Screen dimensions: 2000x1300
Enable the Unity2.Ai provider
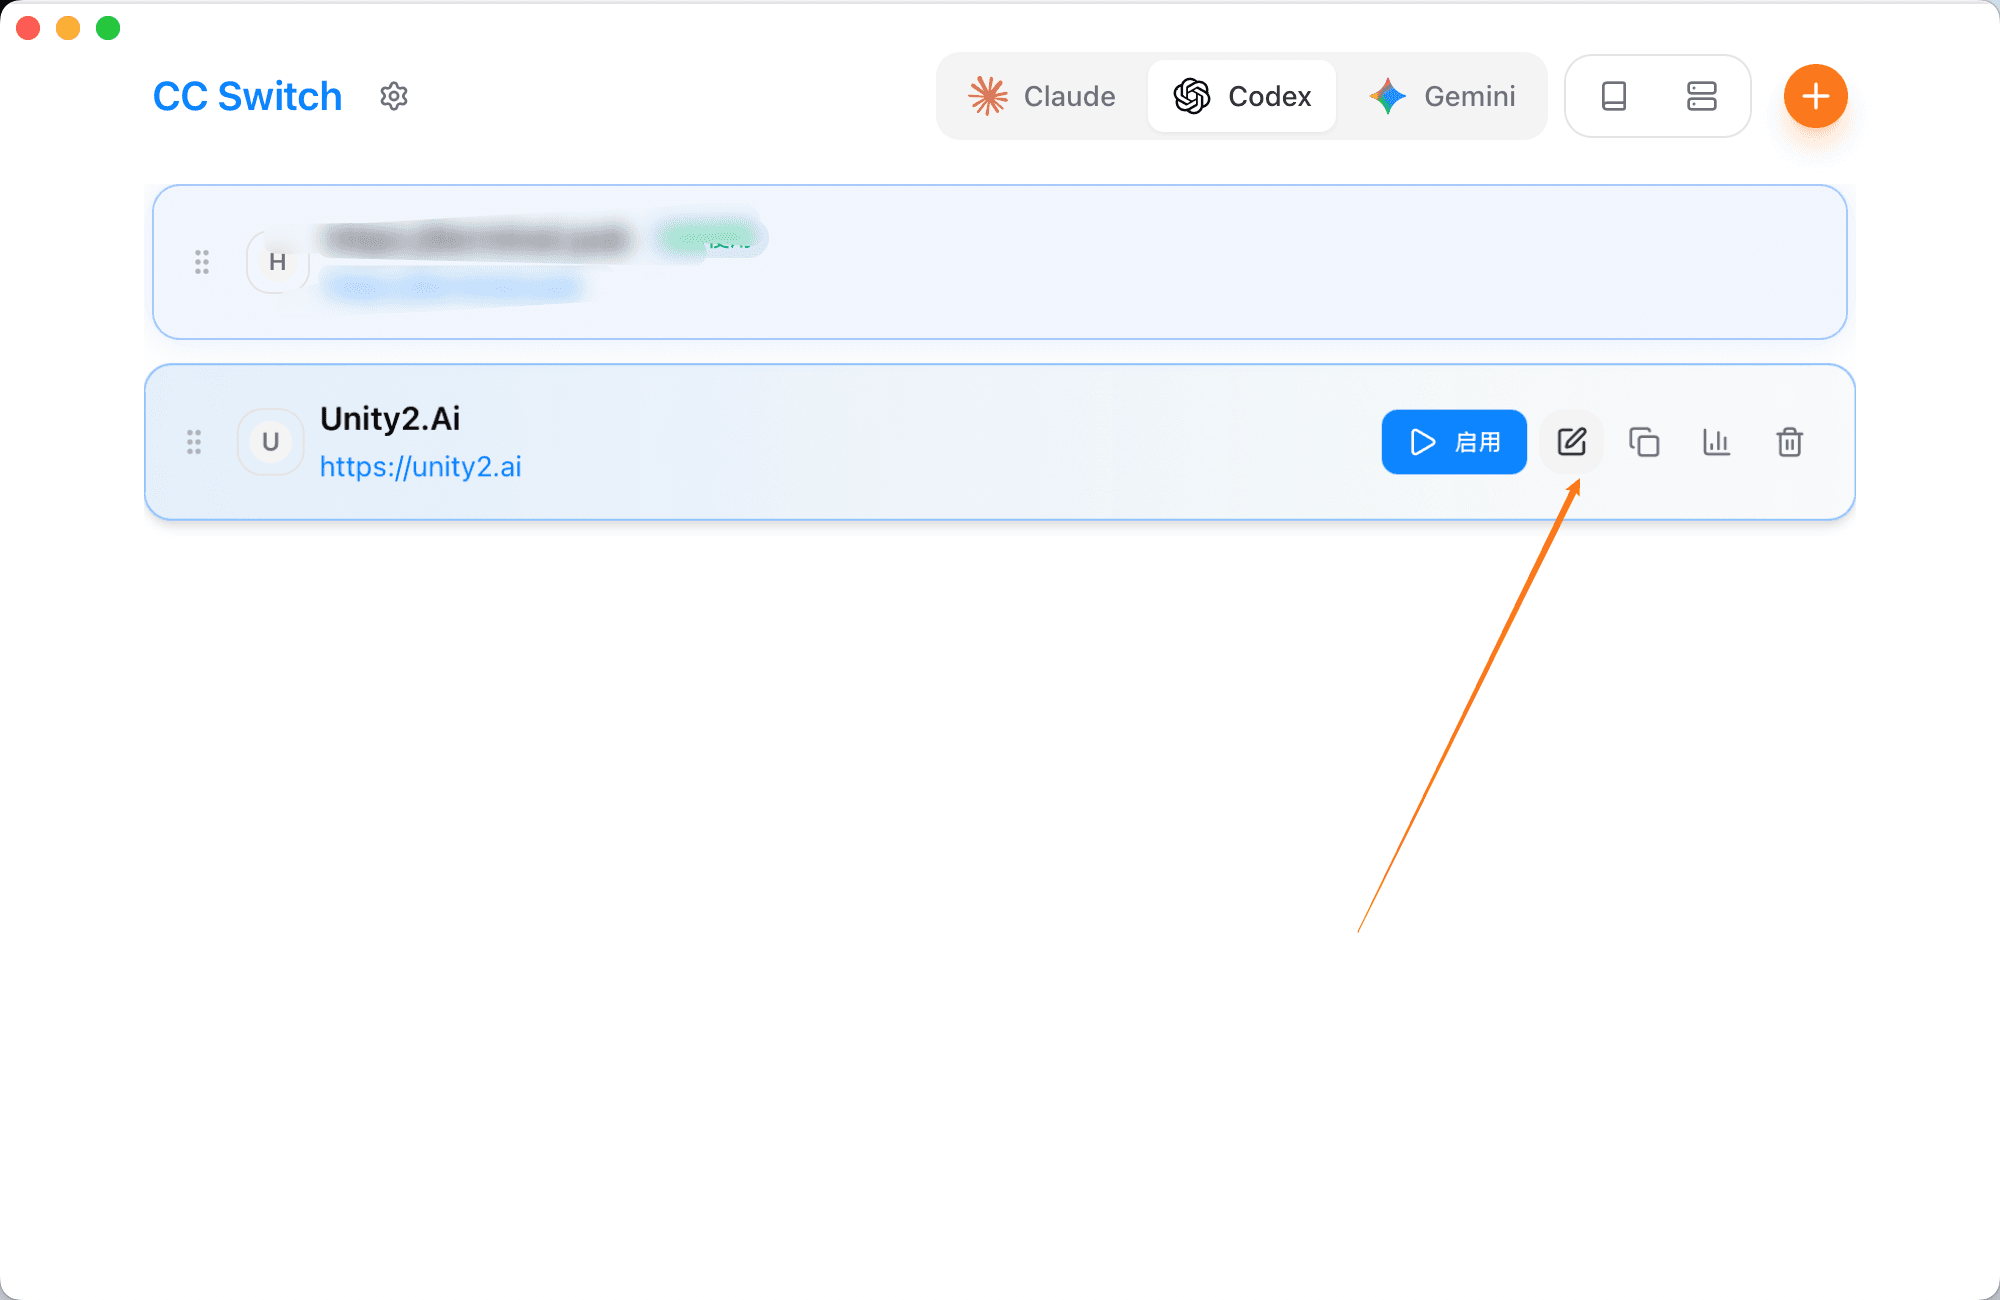[x=1454, y=442]
